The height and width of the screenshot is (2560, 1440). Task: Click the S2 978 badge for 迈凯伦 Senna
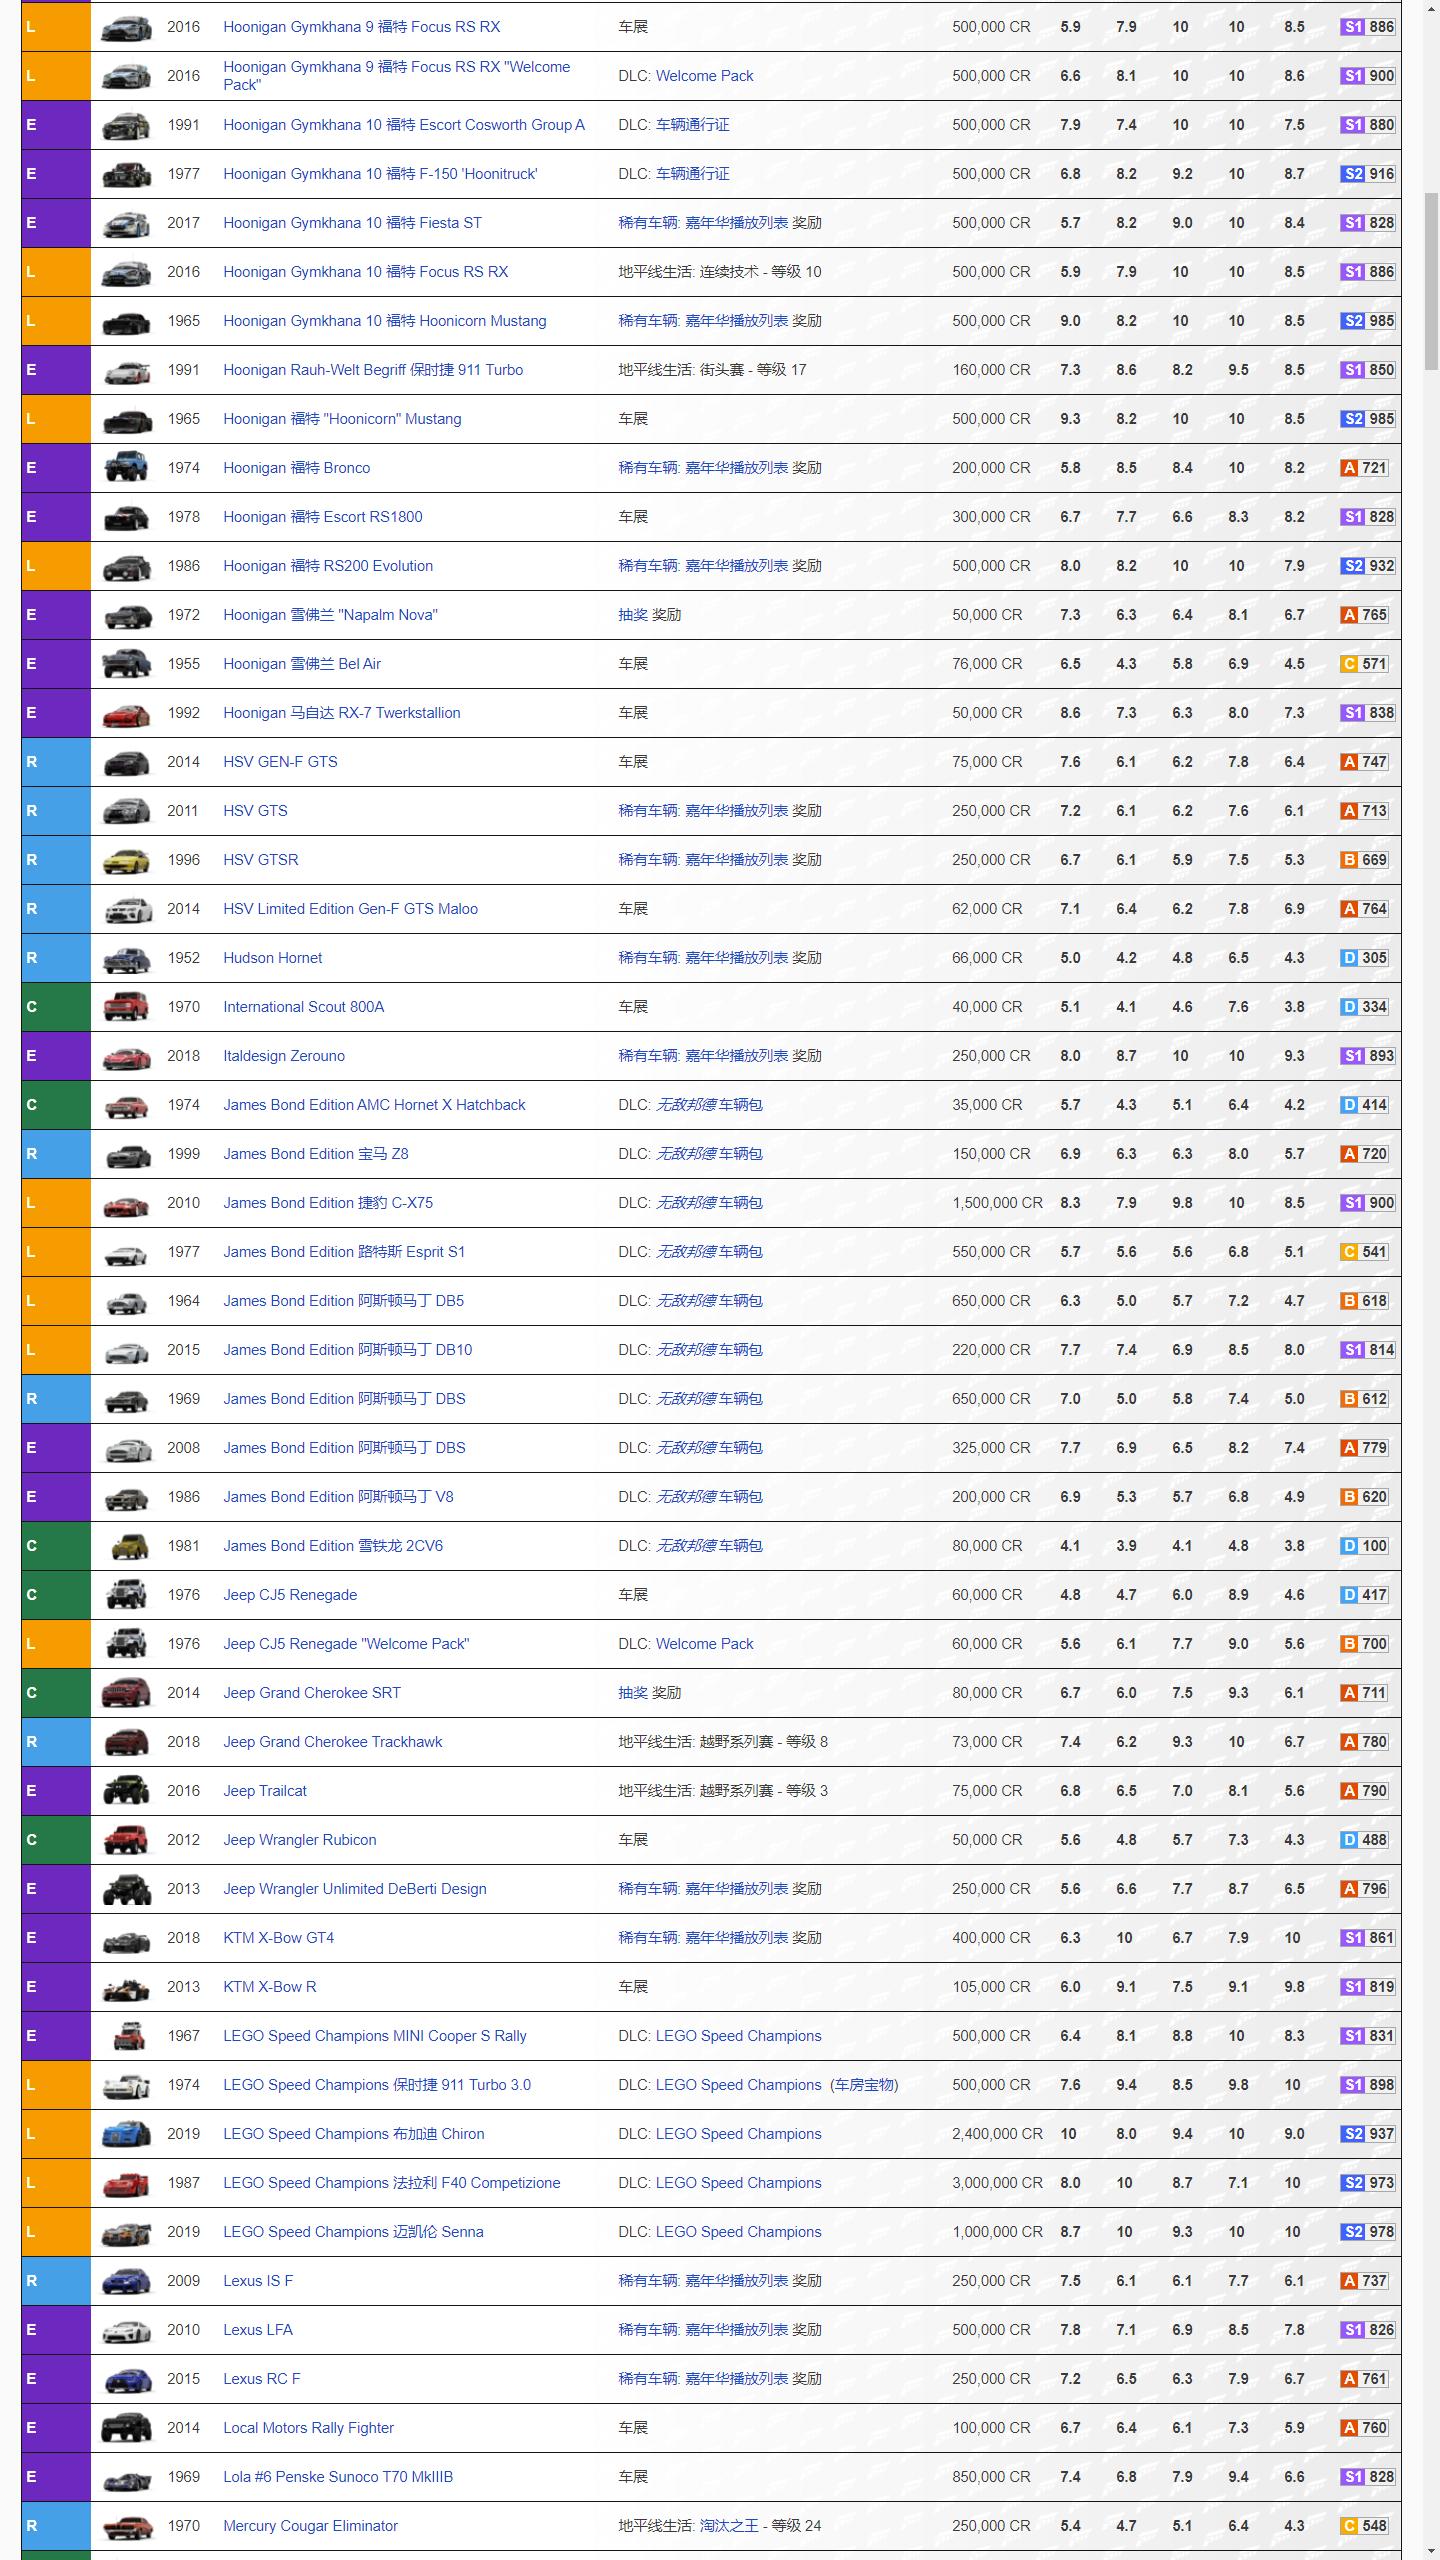[x=1367, y=2232]
